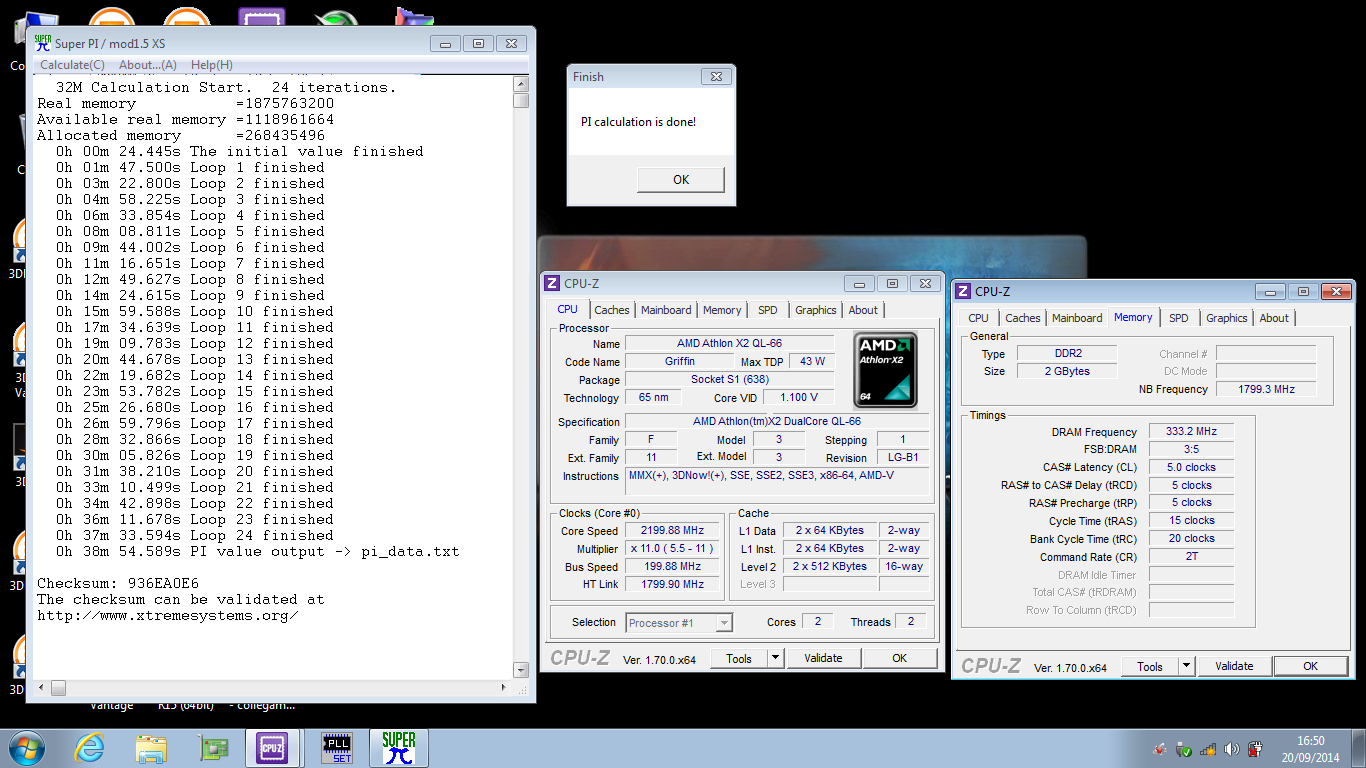Confirm the Finish dialog with OK
Viewport: 1366px width, 768px height.
click(x=681, y=180)
